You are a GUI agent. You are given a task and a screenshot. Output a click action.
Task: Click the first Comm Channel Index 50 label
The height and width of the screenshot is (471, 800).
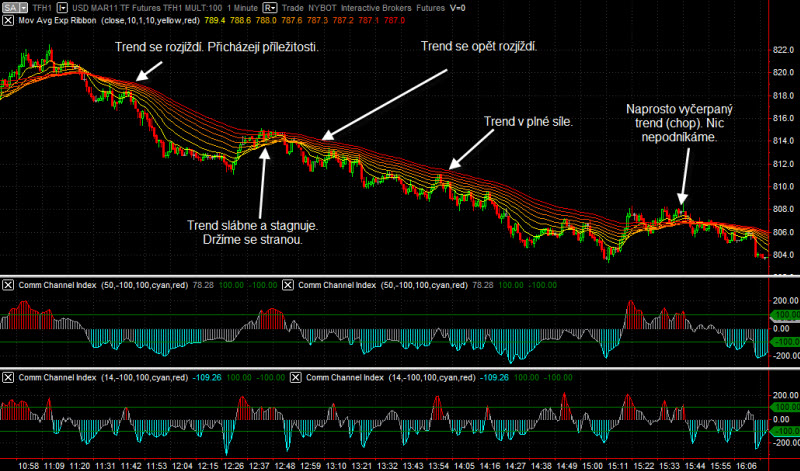(x=57, y=285)
